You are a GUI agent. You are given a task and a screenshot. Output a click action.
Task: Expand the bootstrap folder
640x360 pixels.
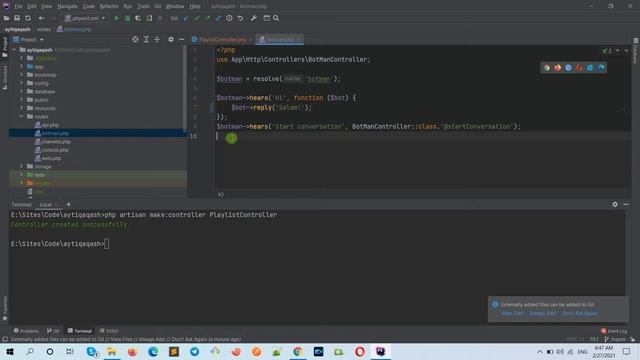point(22,75)
